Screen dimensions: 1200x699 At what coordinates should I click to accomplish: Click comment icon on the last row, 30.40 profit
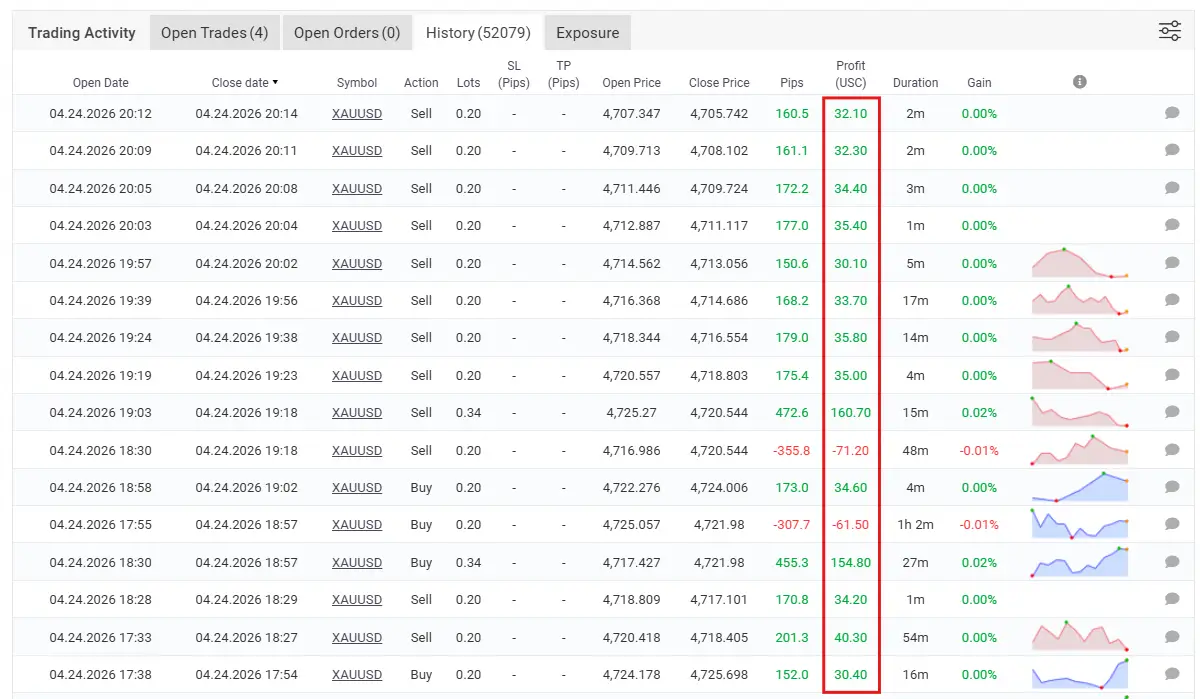[1172, 674]
